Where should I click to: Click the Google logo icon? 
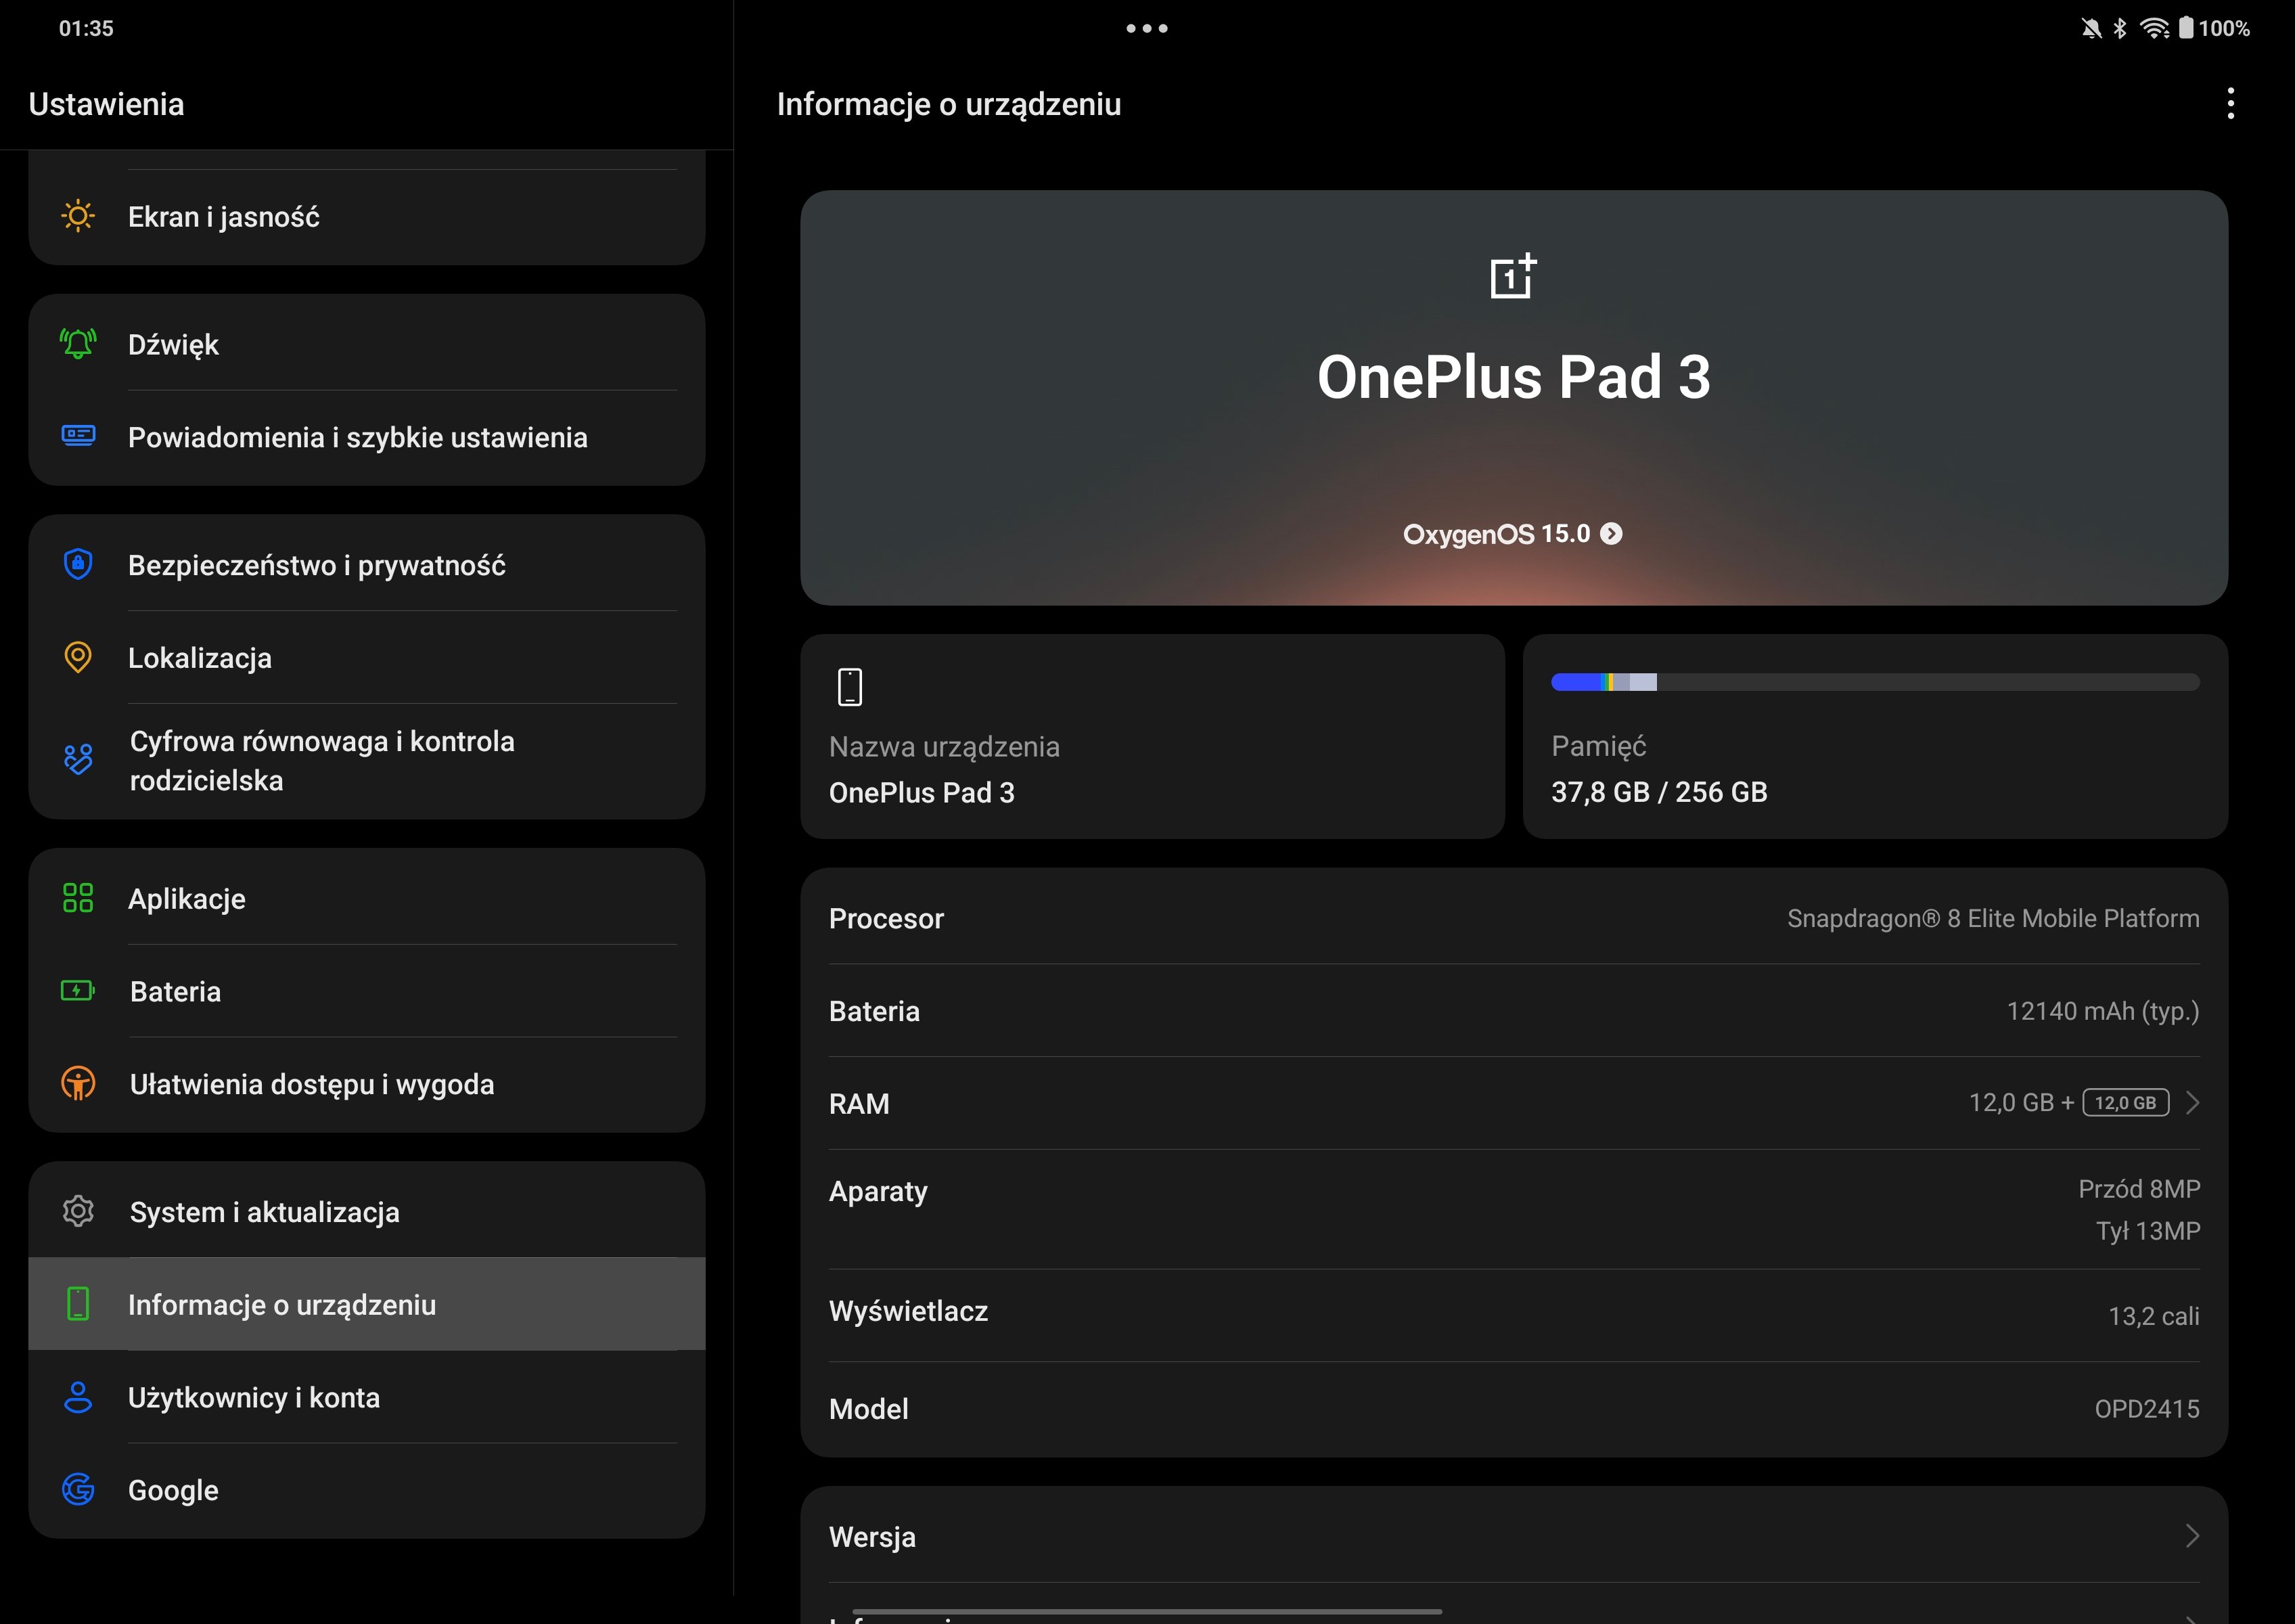78,1489
